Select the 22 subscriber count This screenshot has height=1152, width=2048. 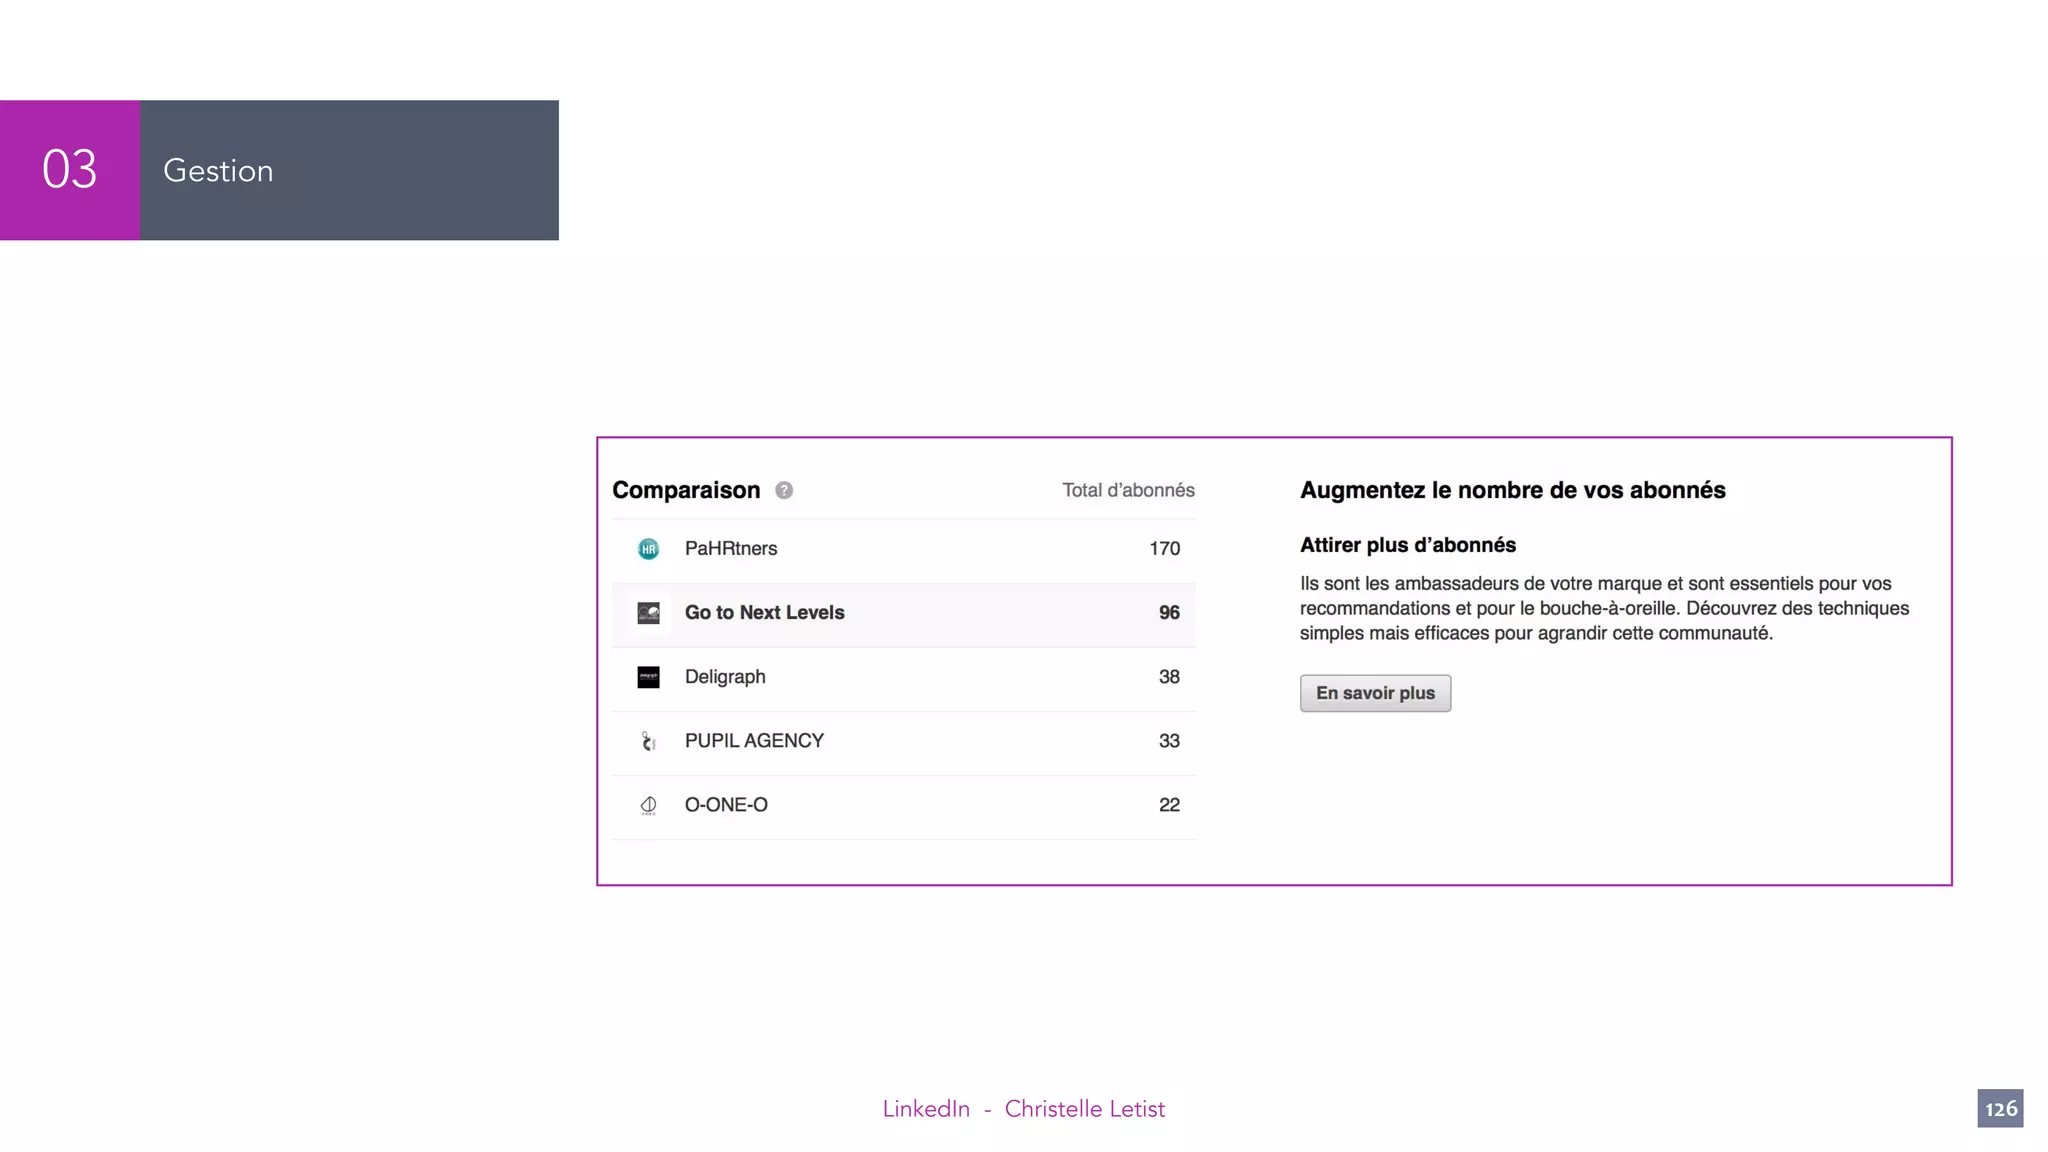(x=1169, y=804)
